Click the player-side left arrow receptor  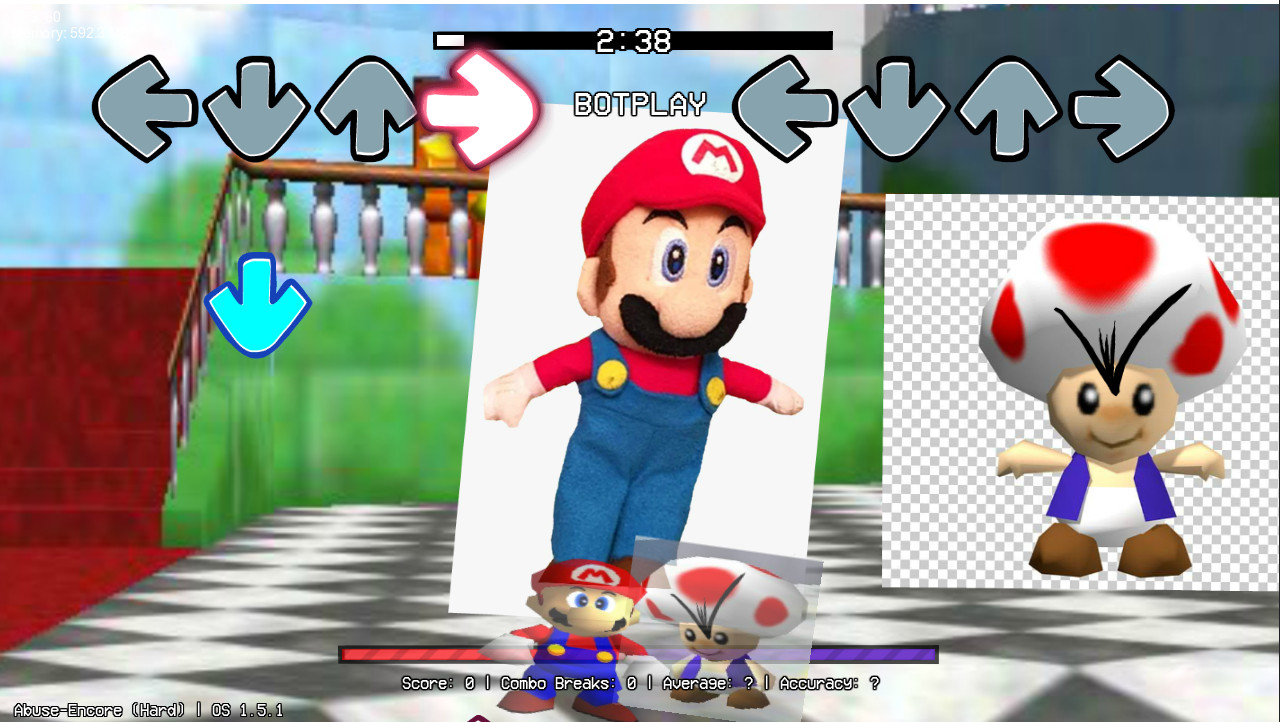coord(143,108)
